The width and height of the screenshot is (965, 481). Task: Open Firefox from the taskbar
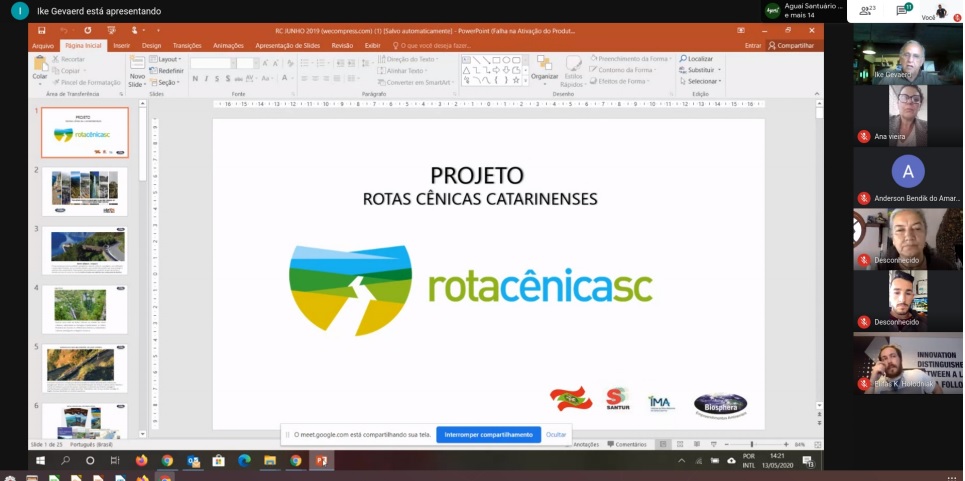142,461
